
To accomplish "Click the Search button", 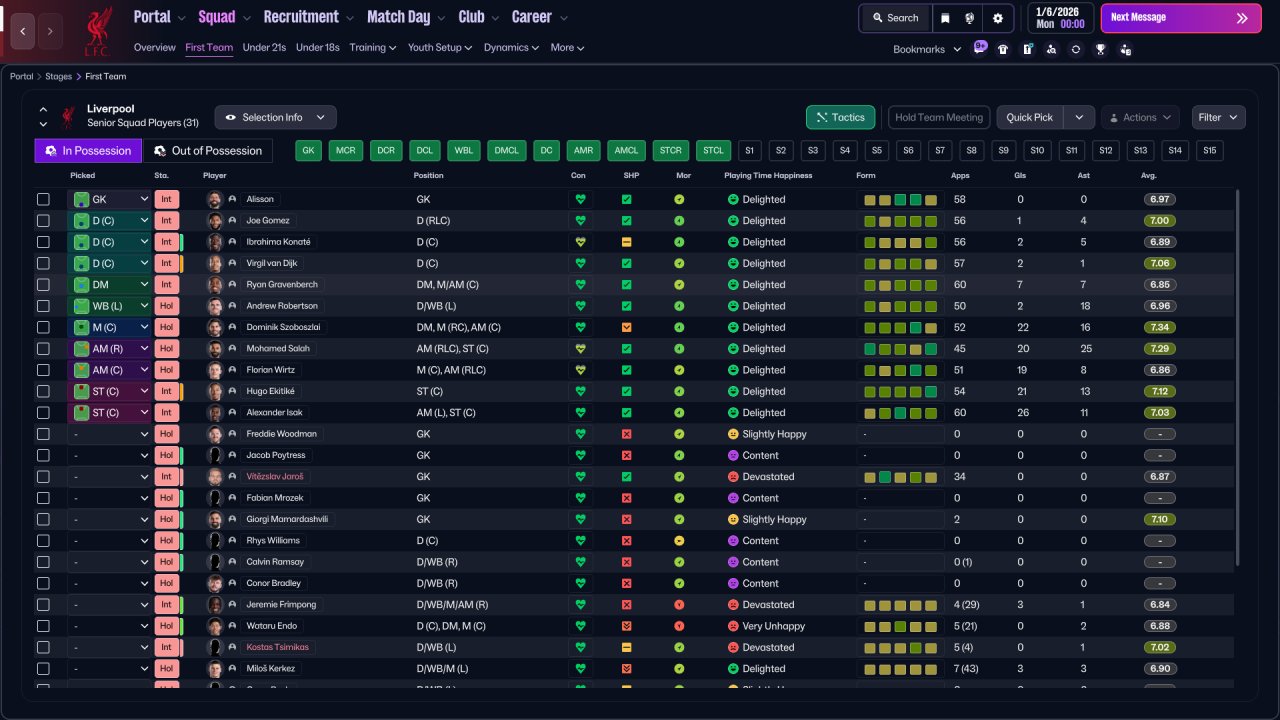I will point(895,18).
